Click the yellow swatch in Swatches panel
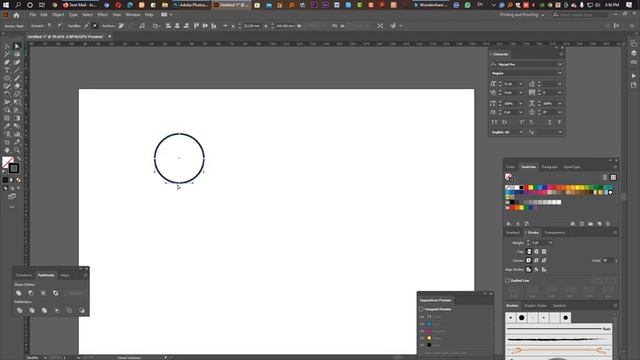Viewport: 640px width, 360px height. point(531,188)
